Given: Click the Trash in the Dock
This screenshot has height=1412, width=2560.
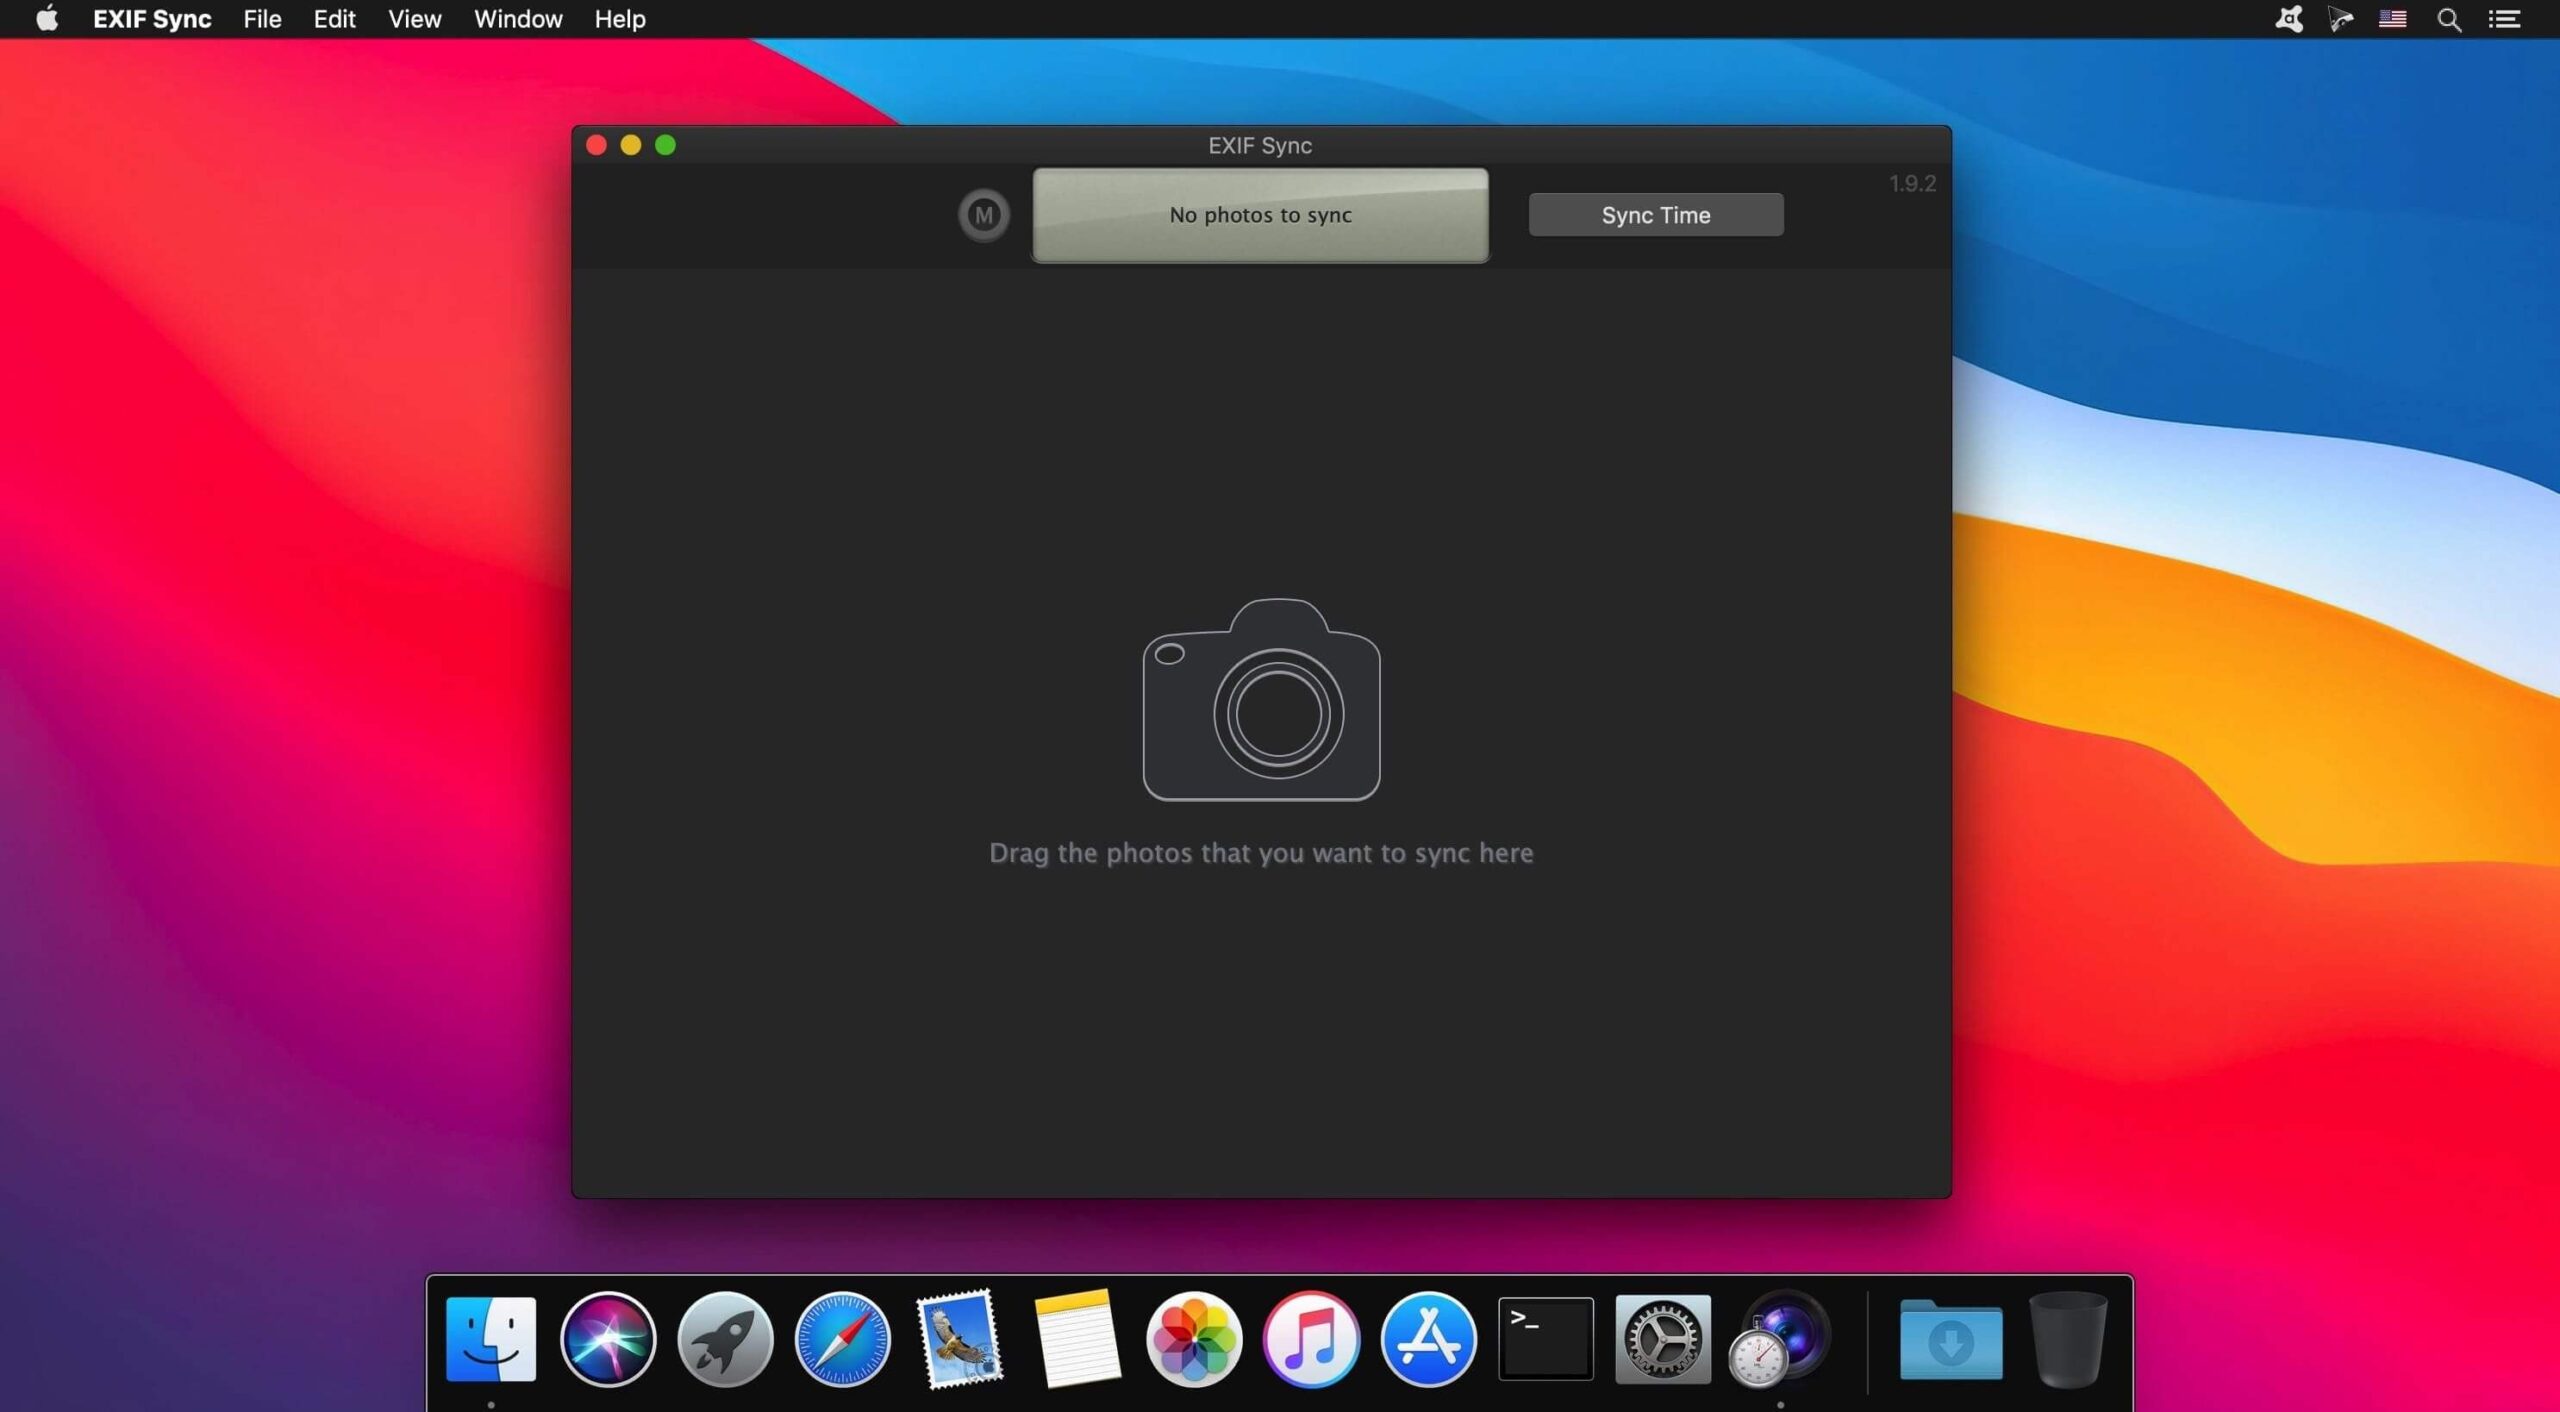Looking at the screenshot, I should point(2068,1338).
